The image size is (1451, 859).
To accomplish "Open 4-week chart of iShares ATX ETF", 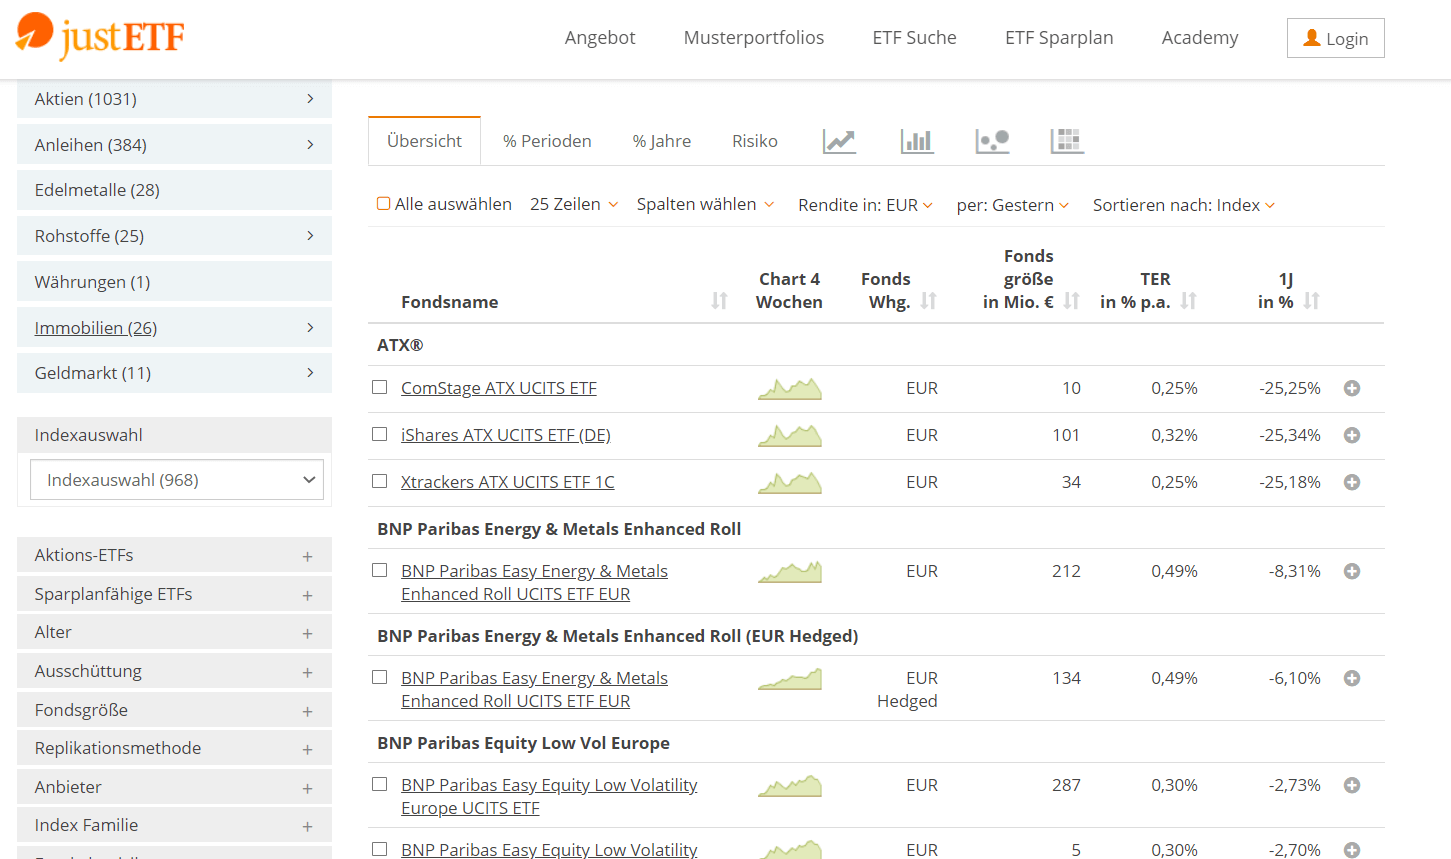I will pos(790,435).
